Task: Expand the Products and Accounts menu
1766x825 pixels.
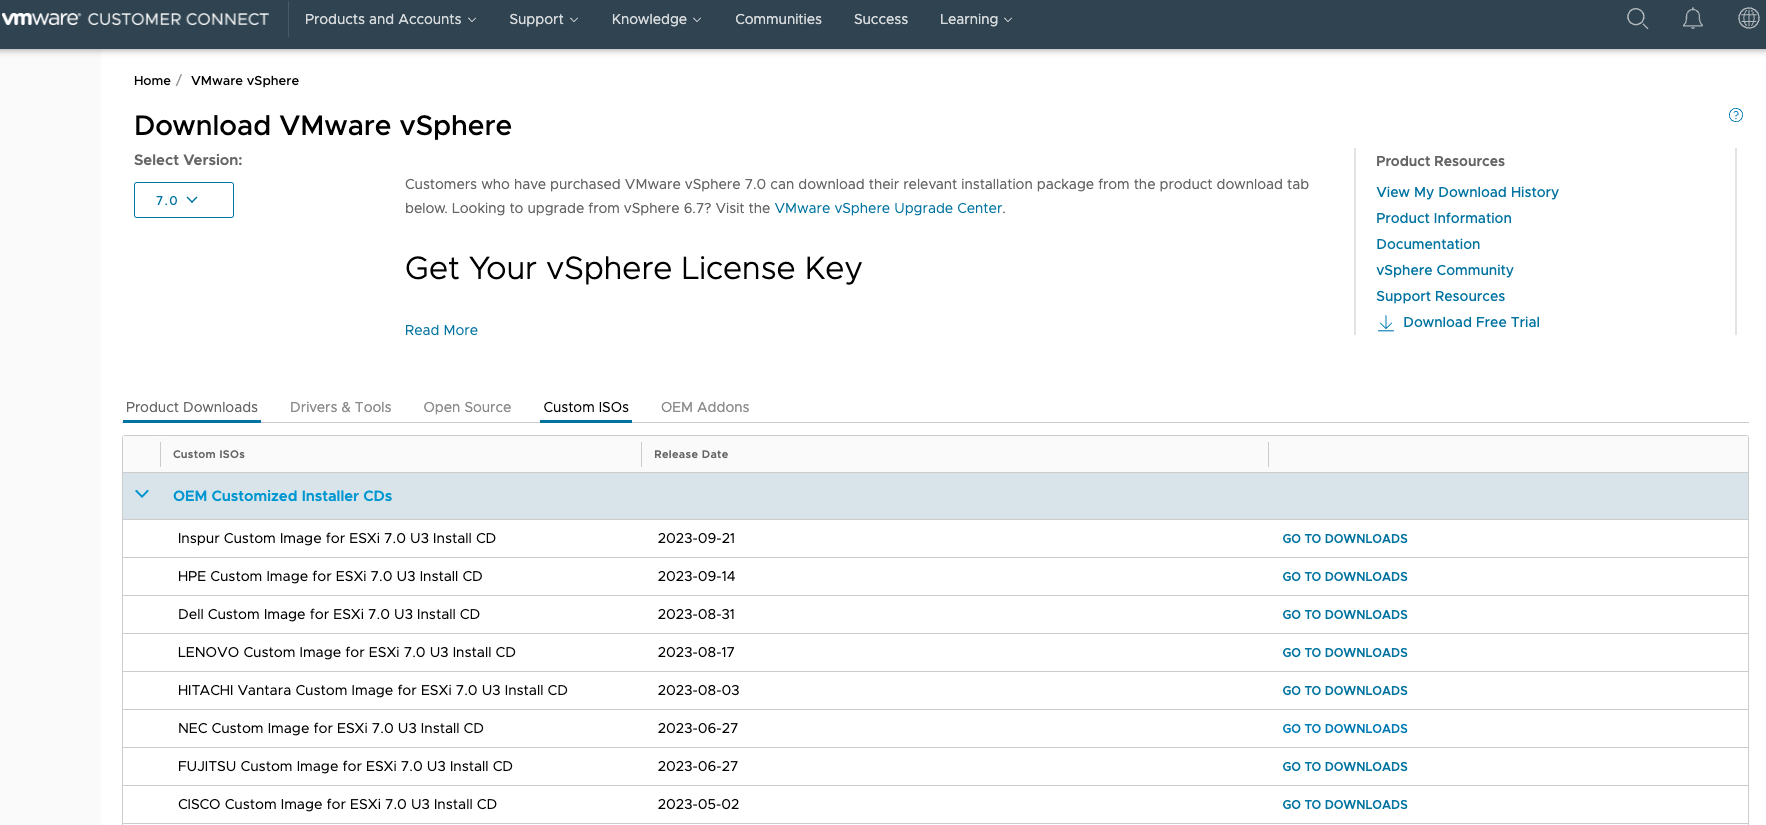Action: coord(390,19)
